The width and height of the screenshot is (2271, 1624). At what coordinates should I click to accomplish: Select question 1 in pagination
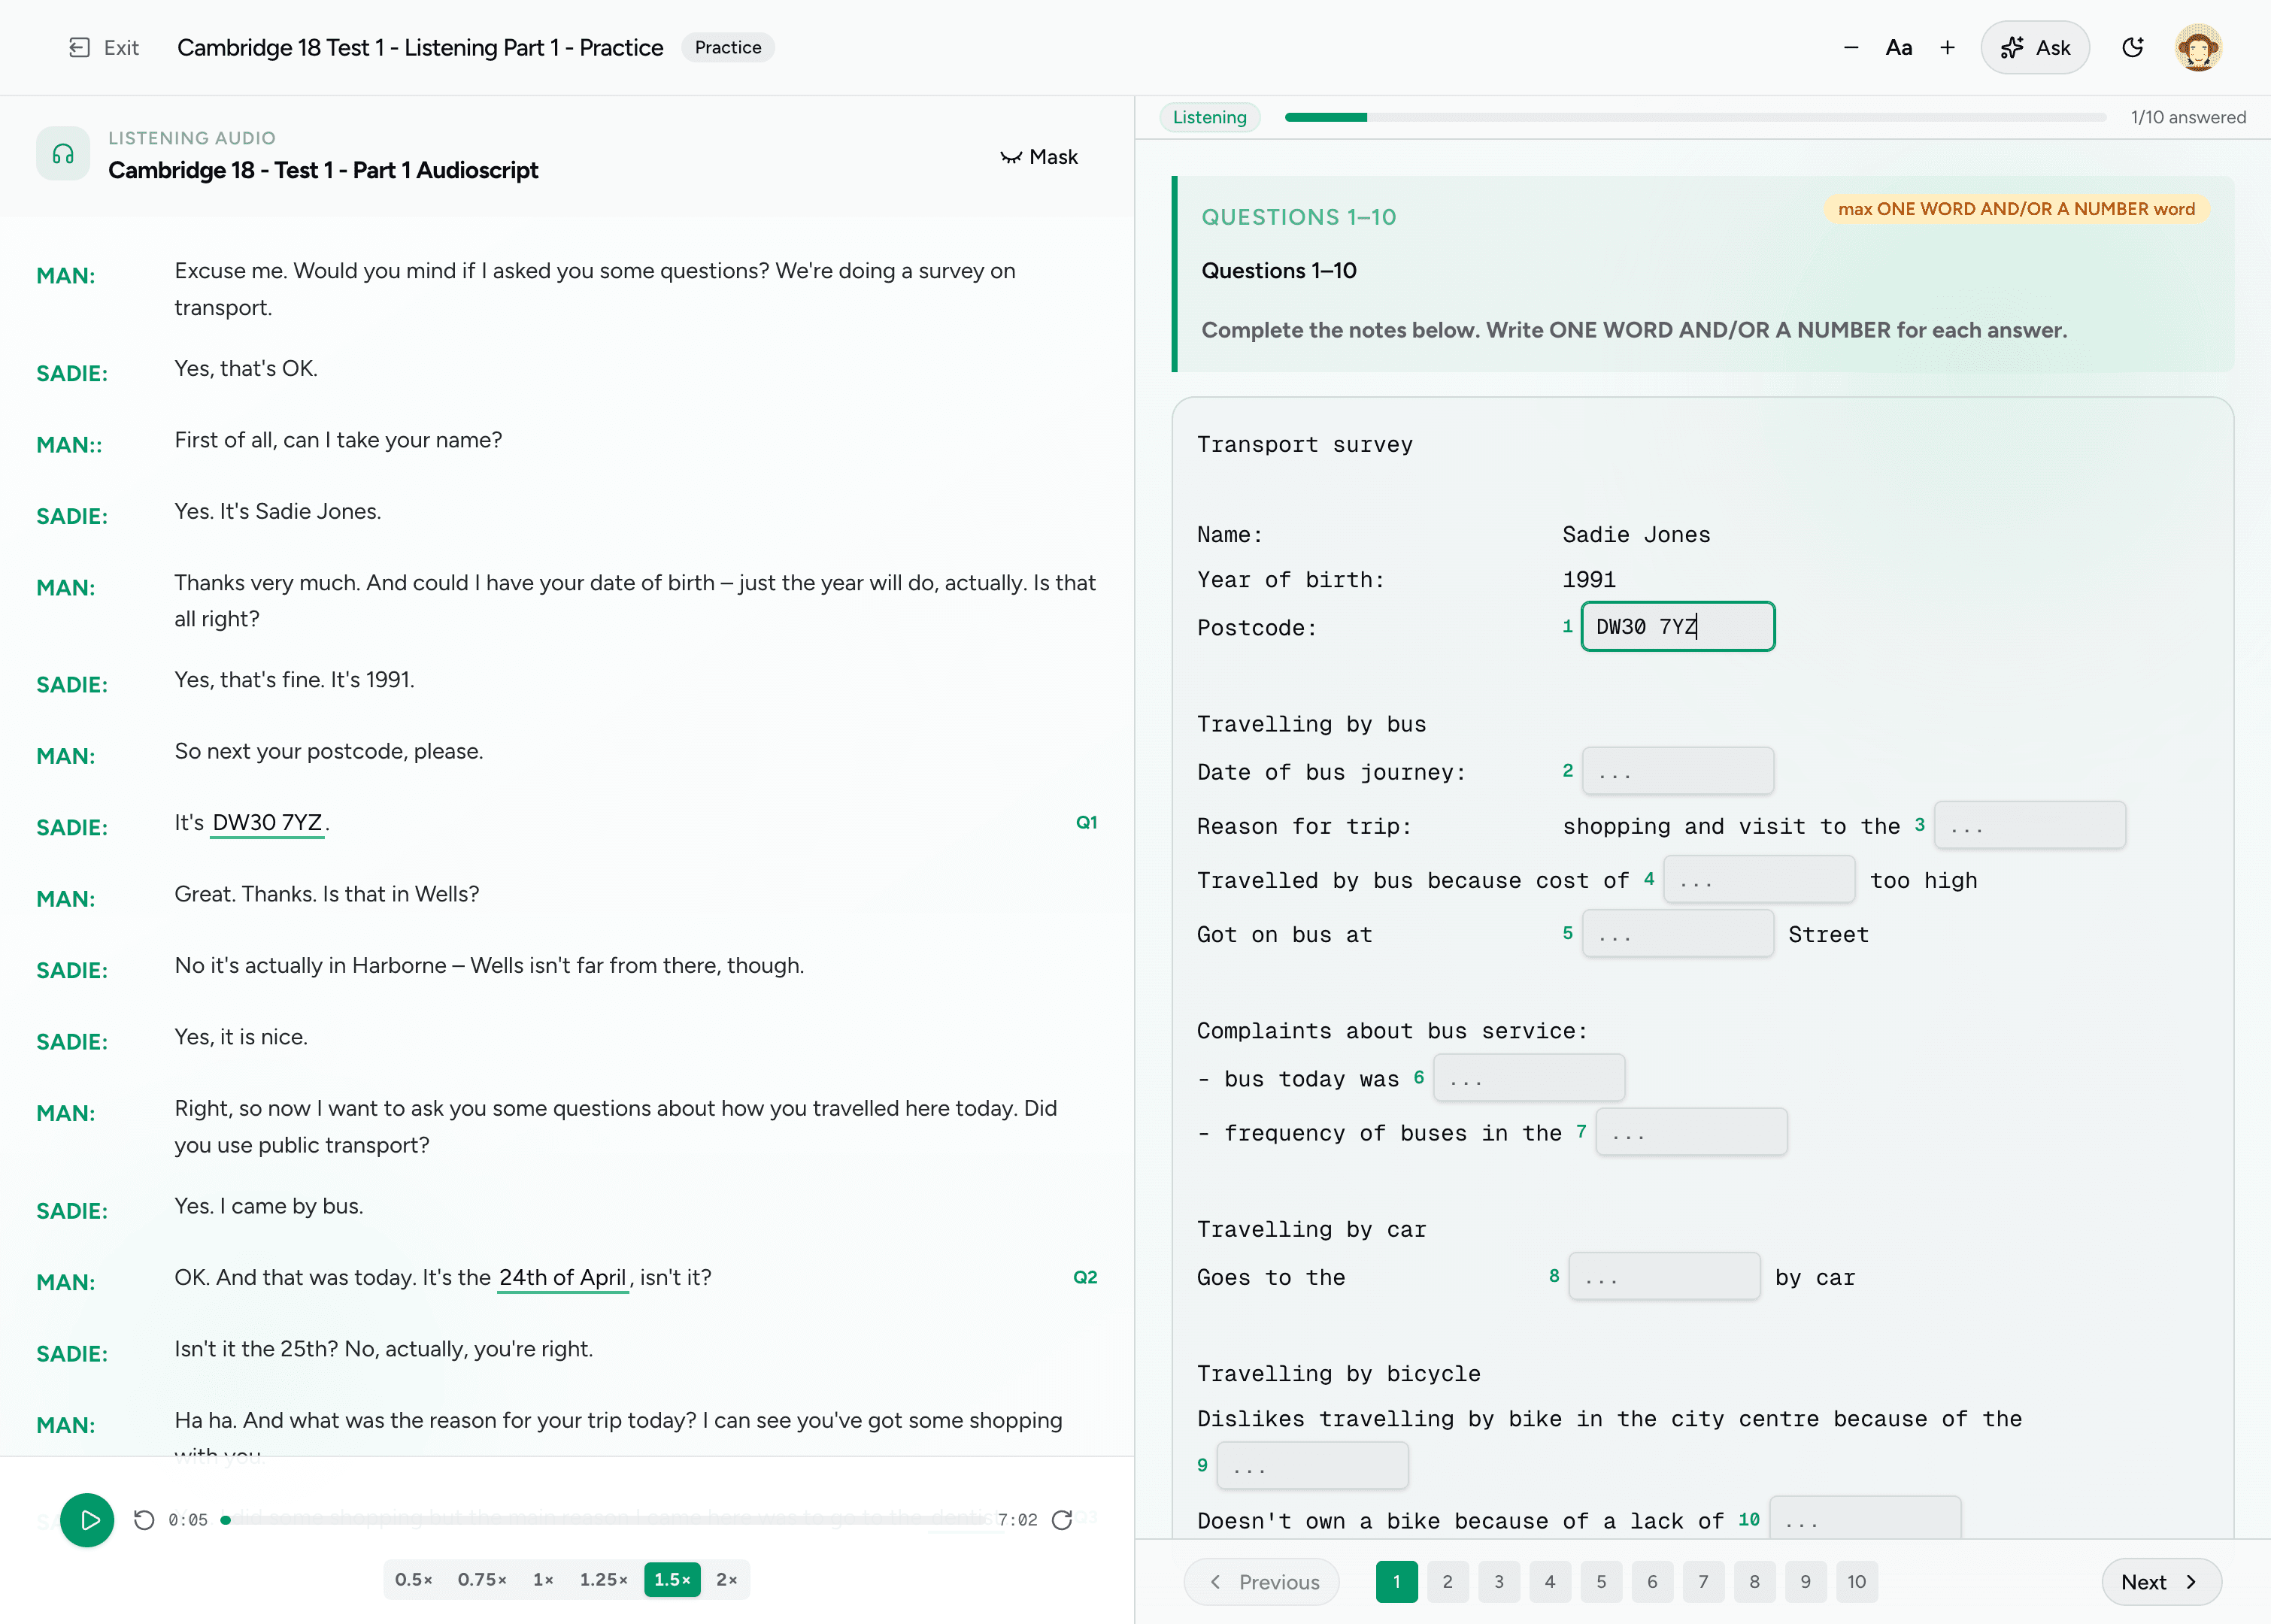(1396, 1582)
